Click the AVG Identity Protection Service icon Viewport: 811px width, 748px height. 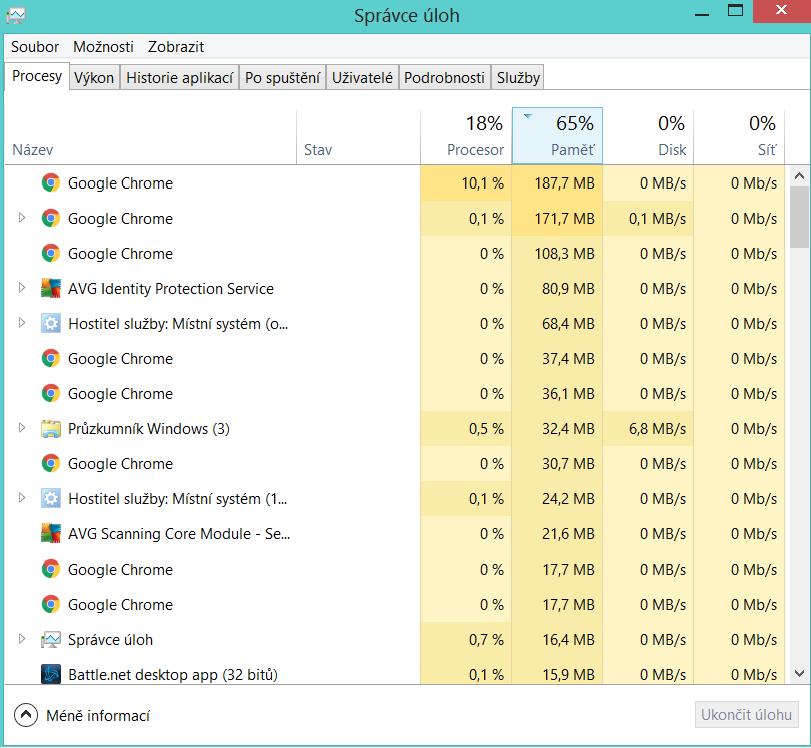click(51, 289)
